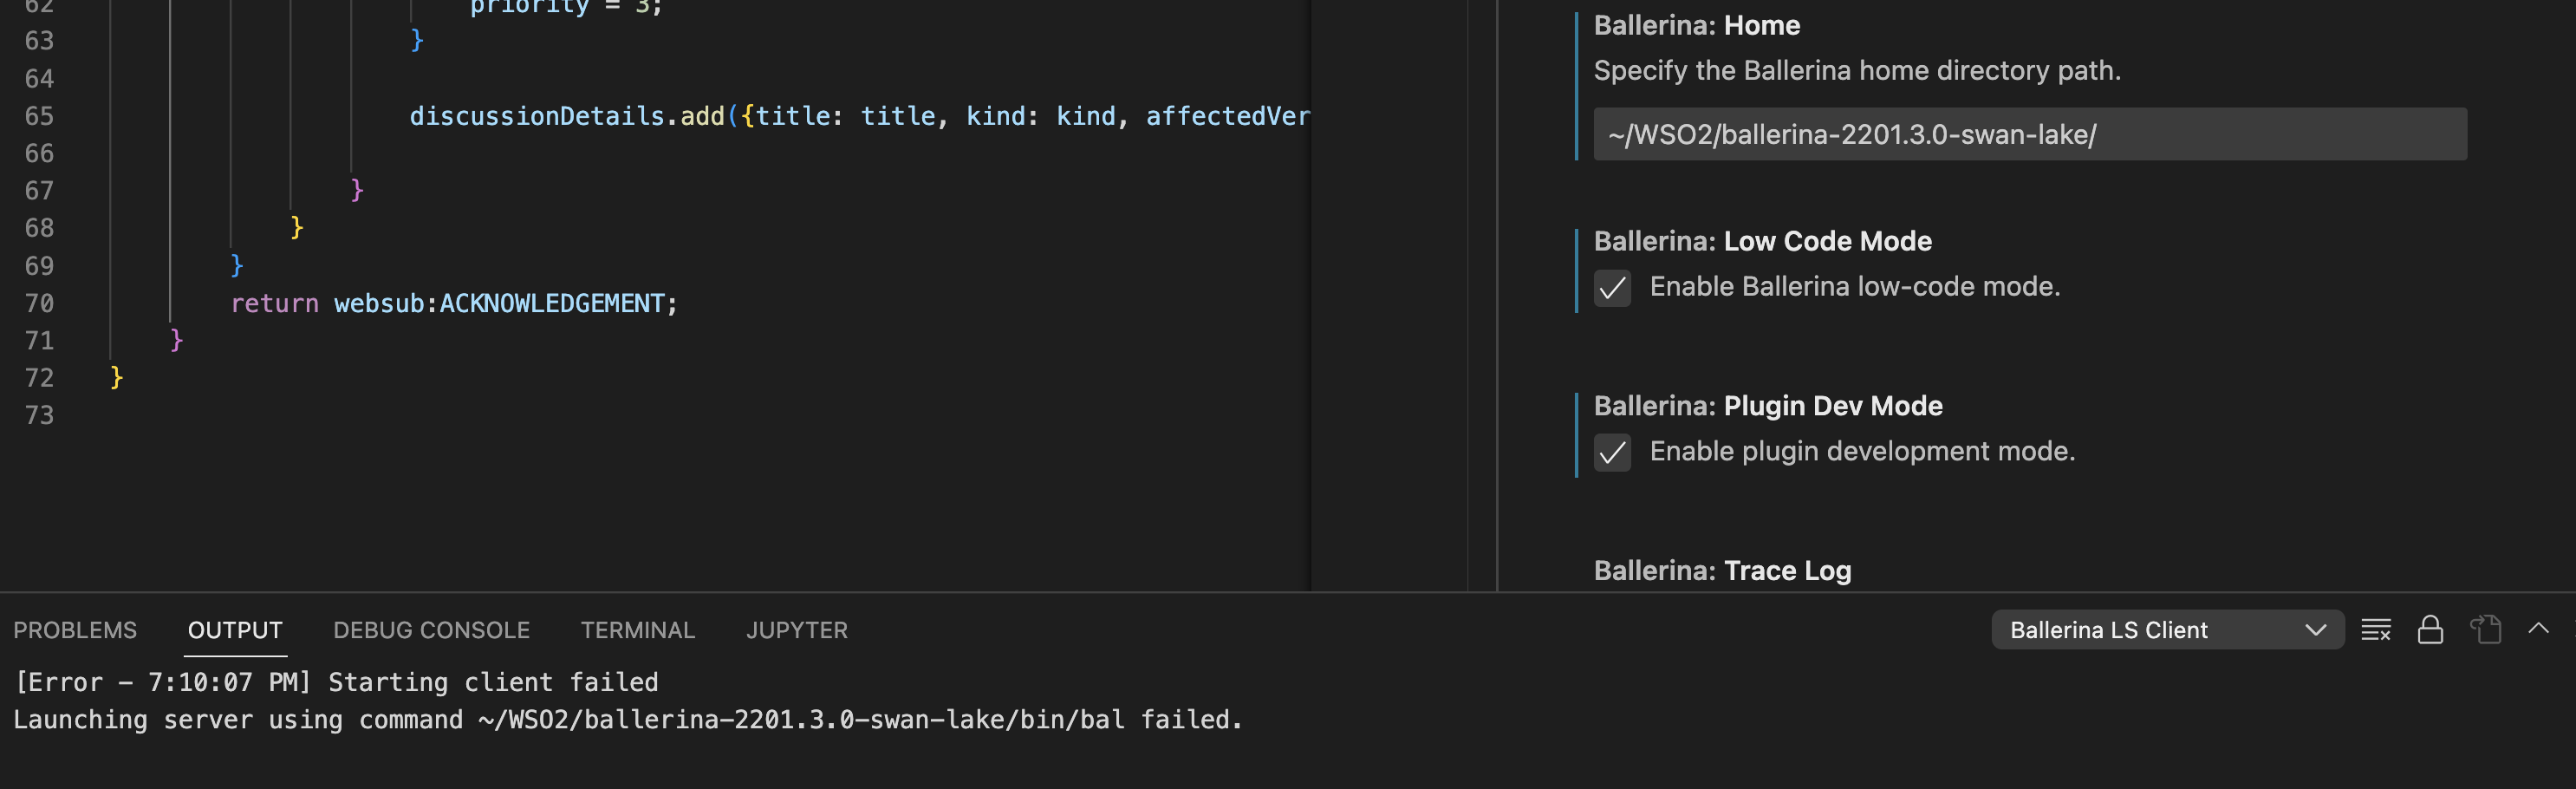Viewport: 2576px width, 789px height.
Task: Clear the Output panel contents
Action: [2375, 629]
